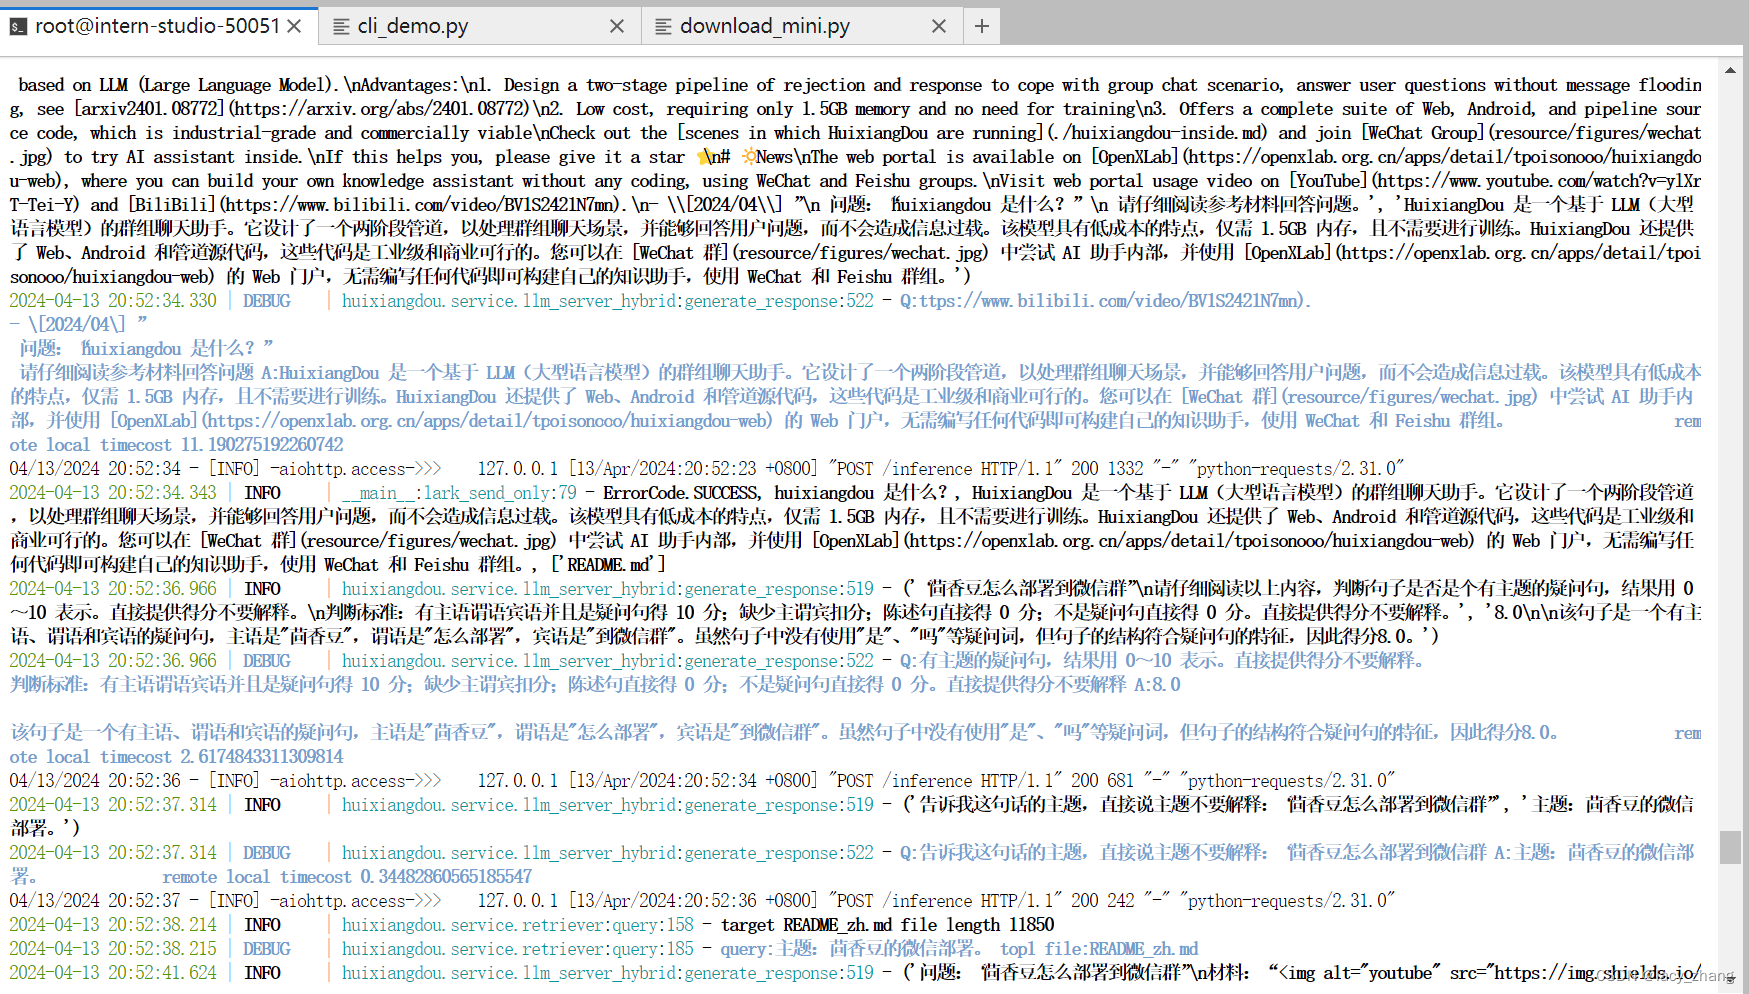
Task: Click the retriever:query:158 log source
Action: pos(518,925)
